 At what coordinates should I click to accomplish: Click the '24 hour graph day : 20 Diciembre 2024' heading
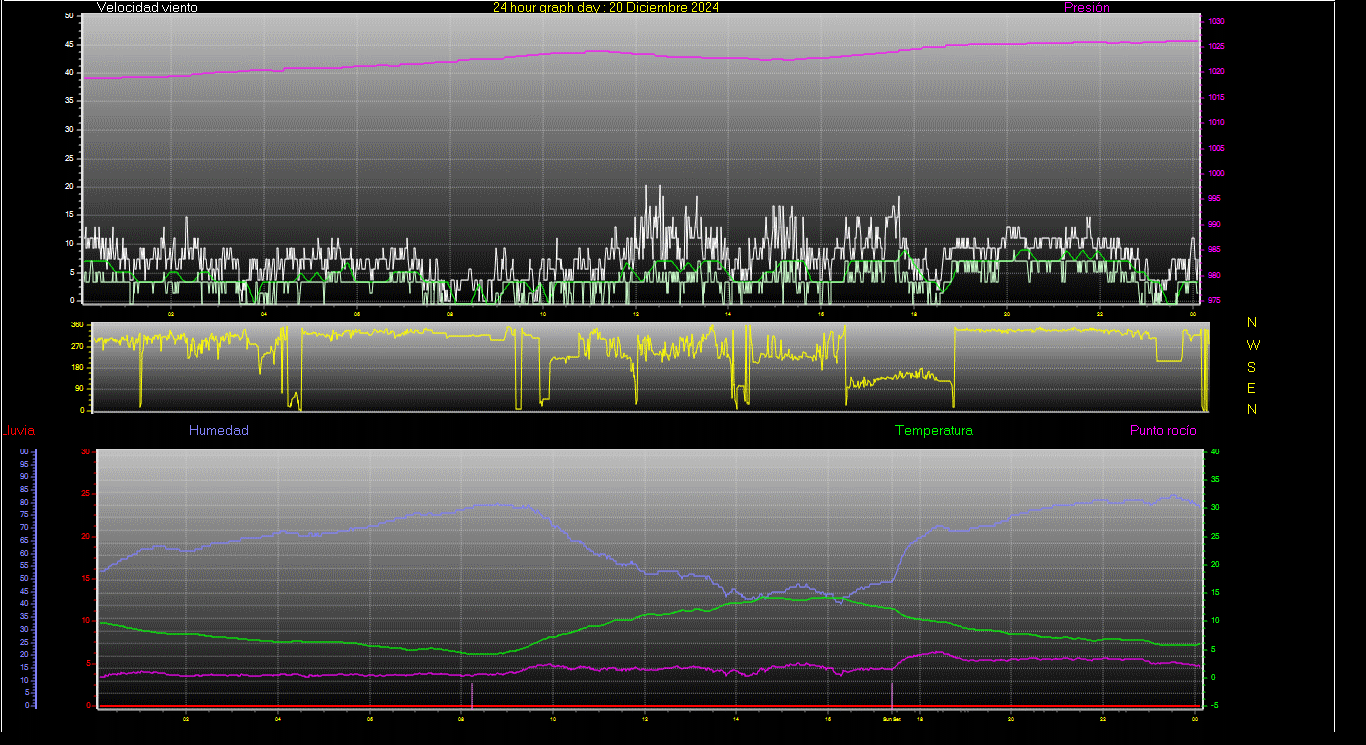coord(606,7)
